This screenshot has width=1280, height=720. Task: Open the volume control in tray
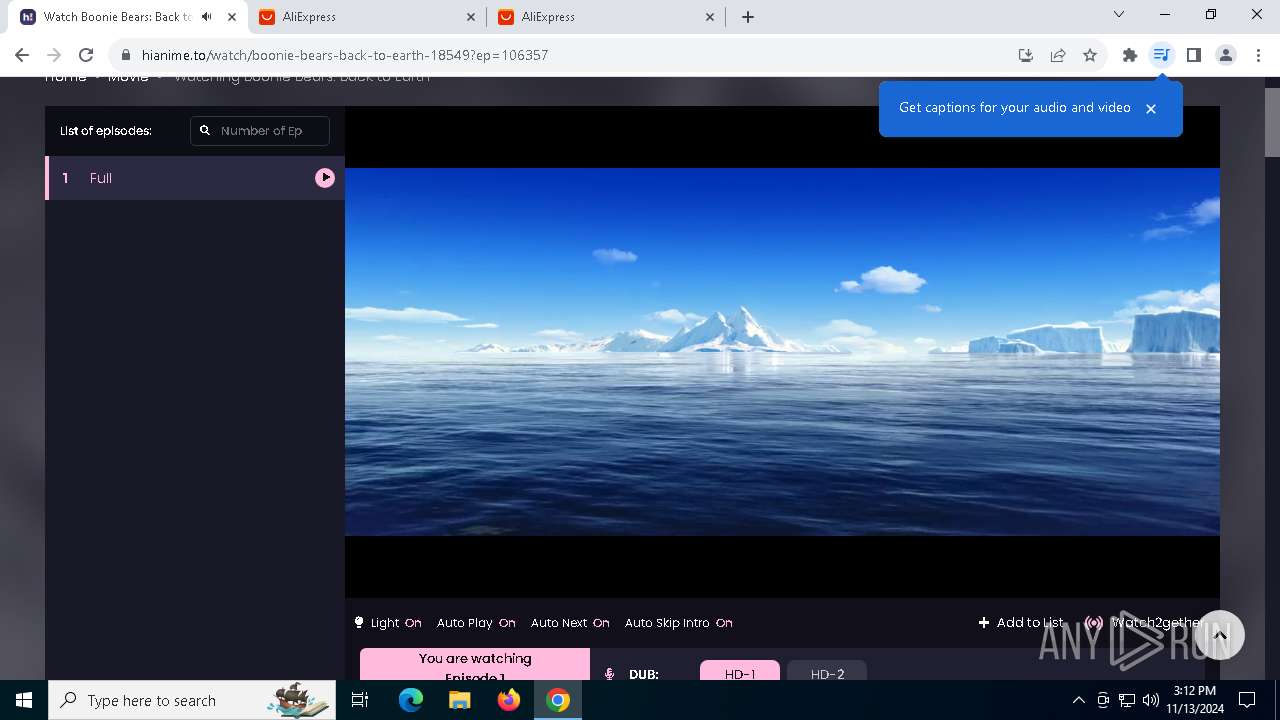1151,700
